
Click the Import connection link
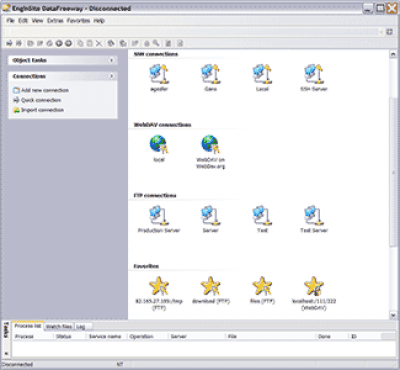click(x=42, y=110)
